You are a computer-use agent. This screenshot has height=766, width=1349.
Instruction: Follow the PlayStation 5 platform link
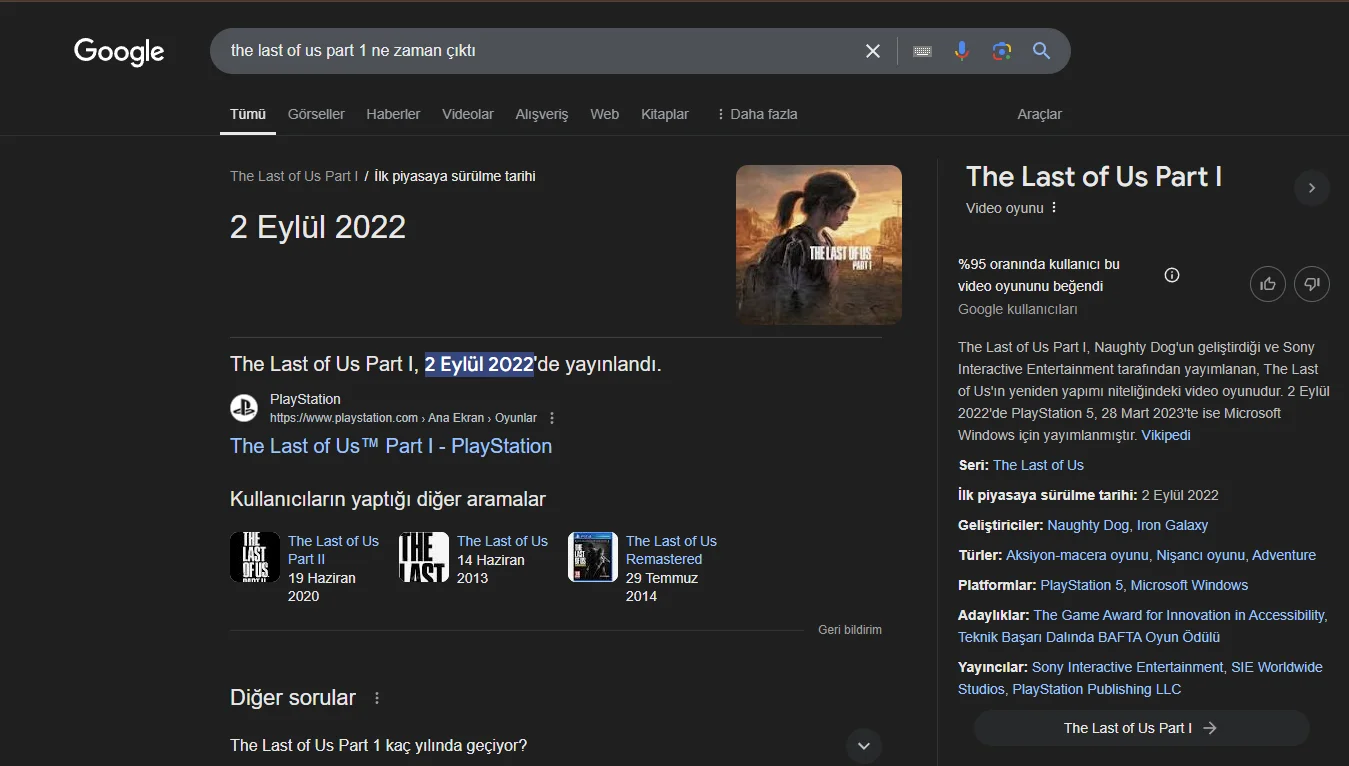(x=1082, y=585)
